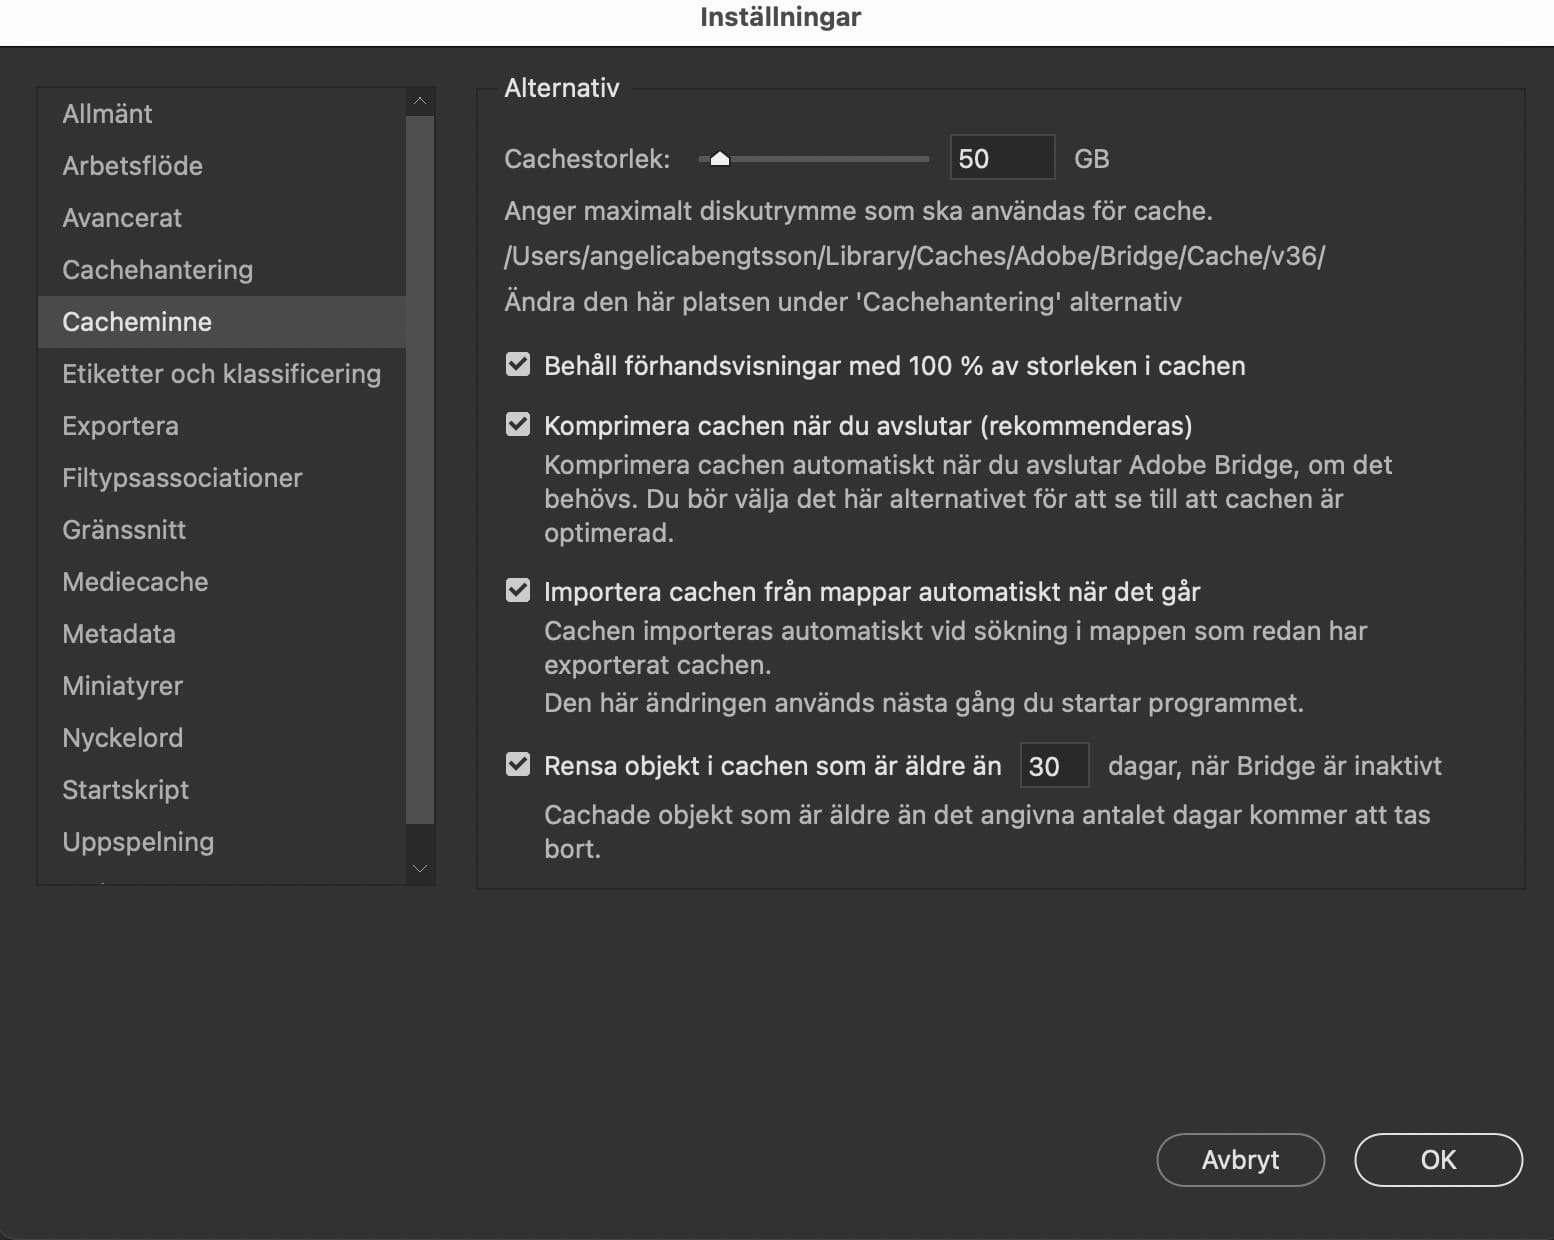
Task: Click Avbryt to cancel changes
Action: pos(1240,1160)
